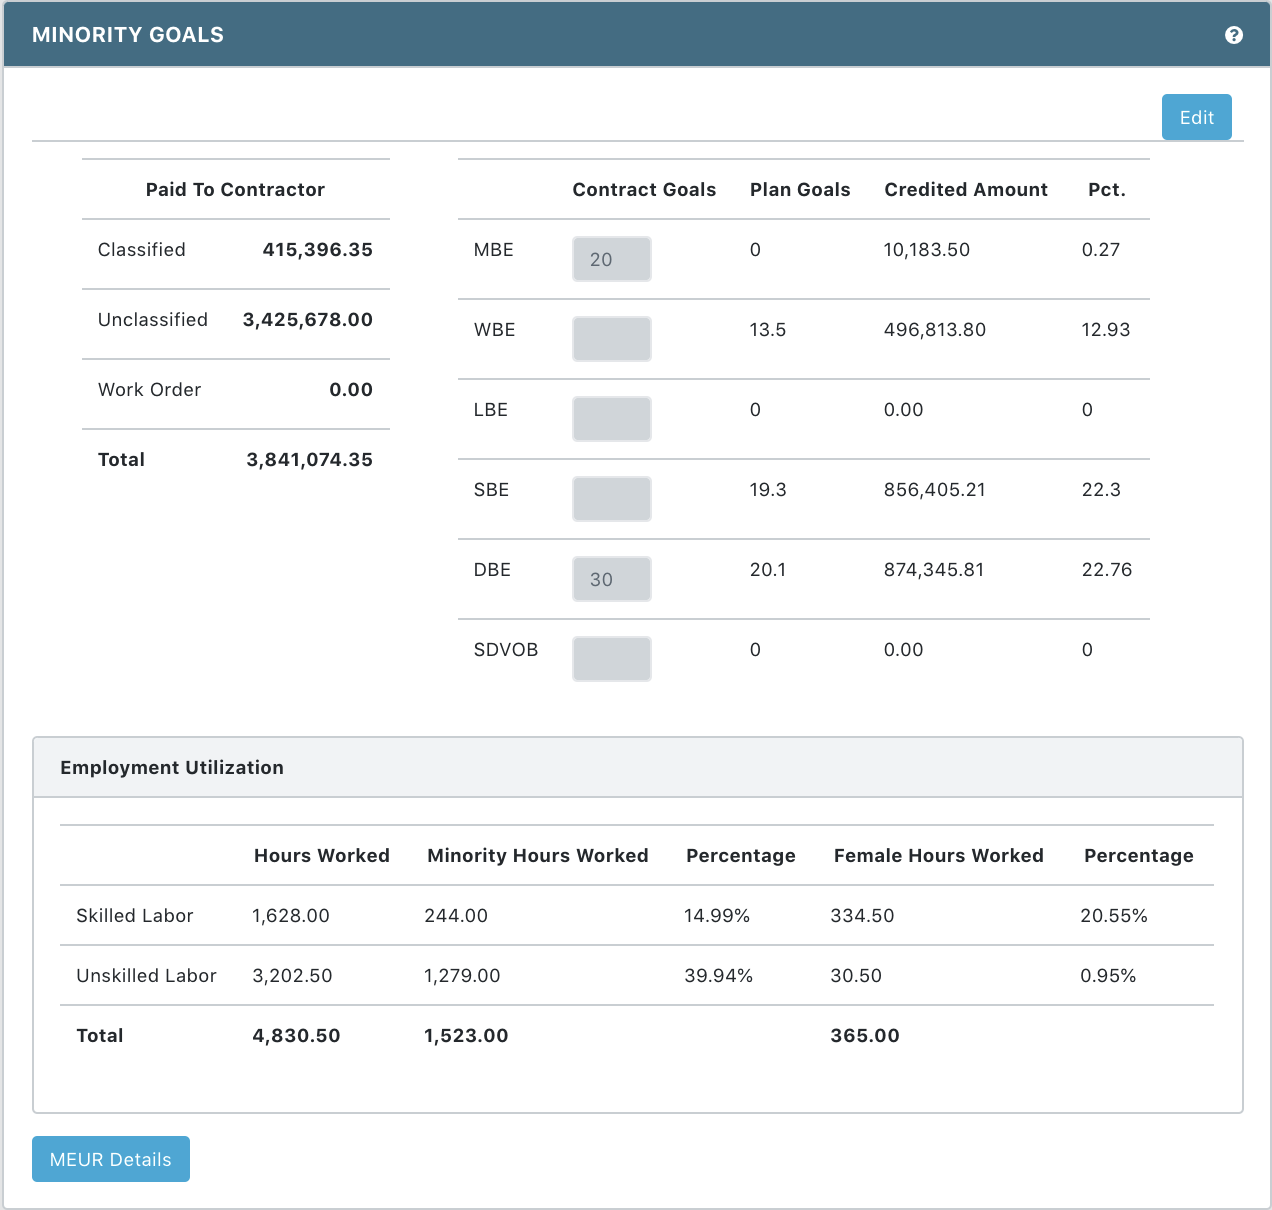1272x1210 pixels.
Task: Click the Edit button
Action: [1196, 117]
